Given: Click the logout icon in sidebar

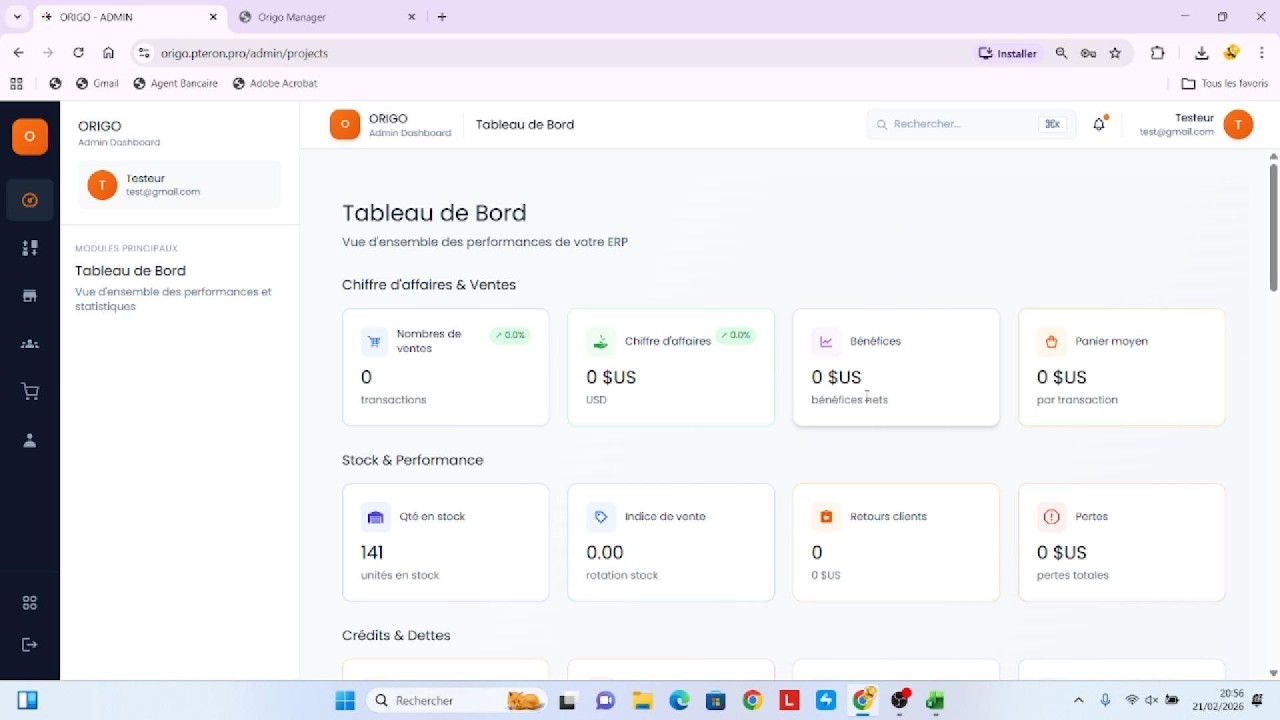Looking at the screenshot, I should pos(30,645).
